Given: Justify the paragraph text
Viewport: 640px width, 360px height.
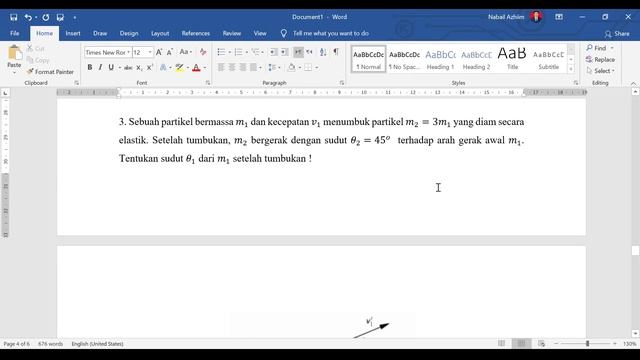Looking at the screenshot, I should tap(253, 67).
